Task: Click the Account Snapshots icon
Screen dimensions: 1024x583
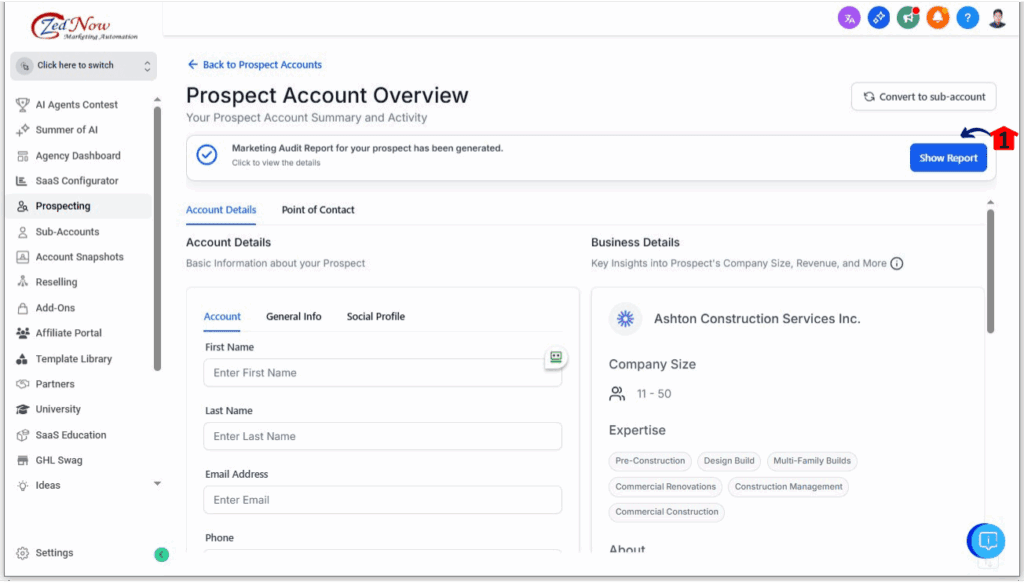Action: point(22,257)
